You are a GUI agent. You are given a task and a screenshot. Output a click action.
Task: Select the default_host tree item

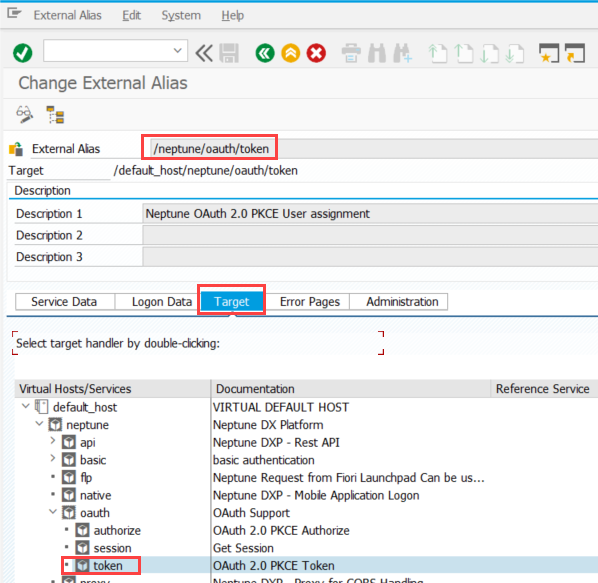pyautogui.click(x=85, y=407)
